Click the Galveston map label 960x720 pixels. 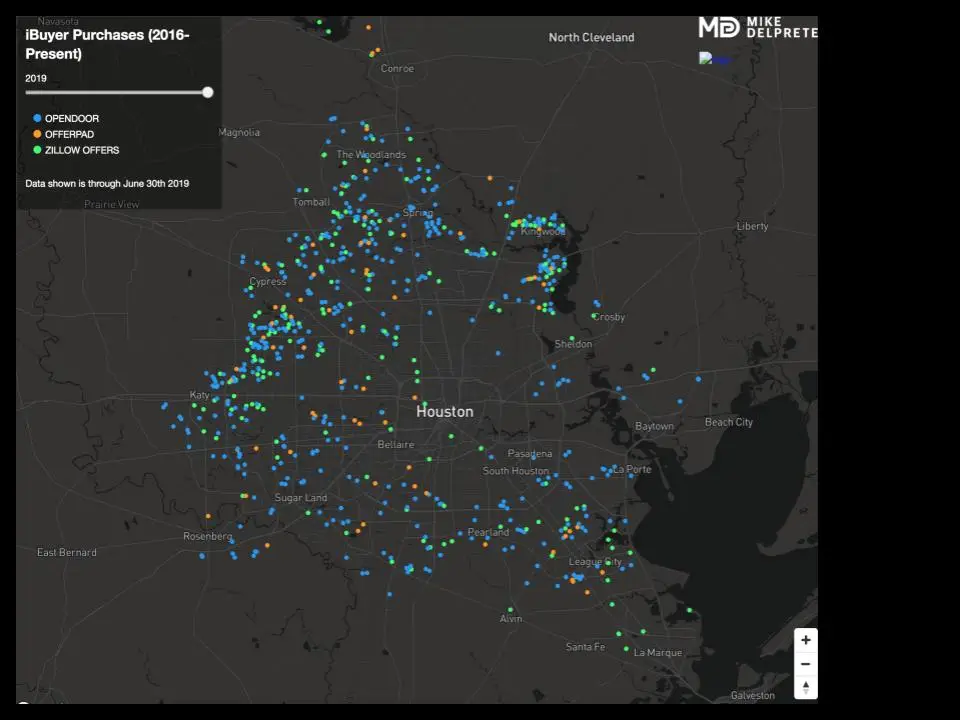pyautogui.click(x=752, y=696)
